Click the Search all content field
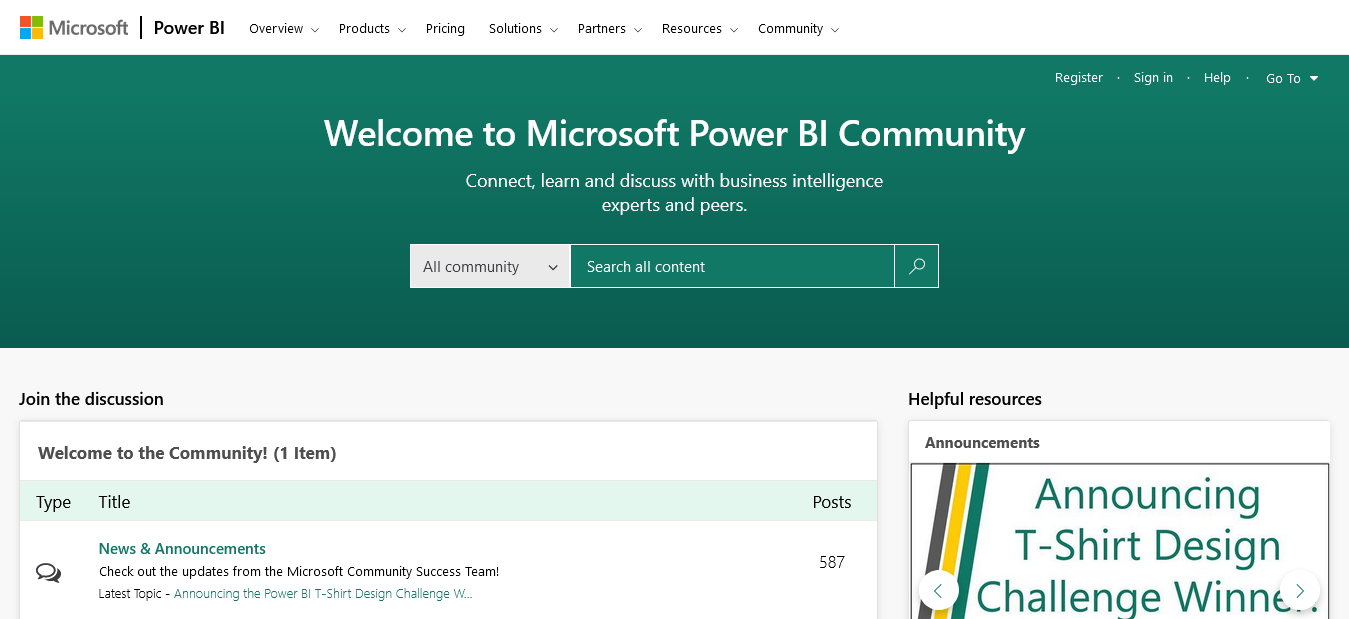The height and width of the screenshot is (619, 1349). point(732,266)
